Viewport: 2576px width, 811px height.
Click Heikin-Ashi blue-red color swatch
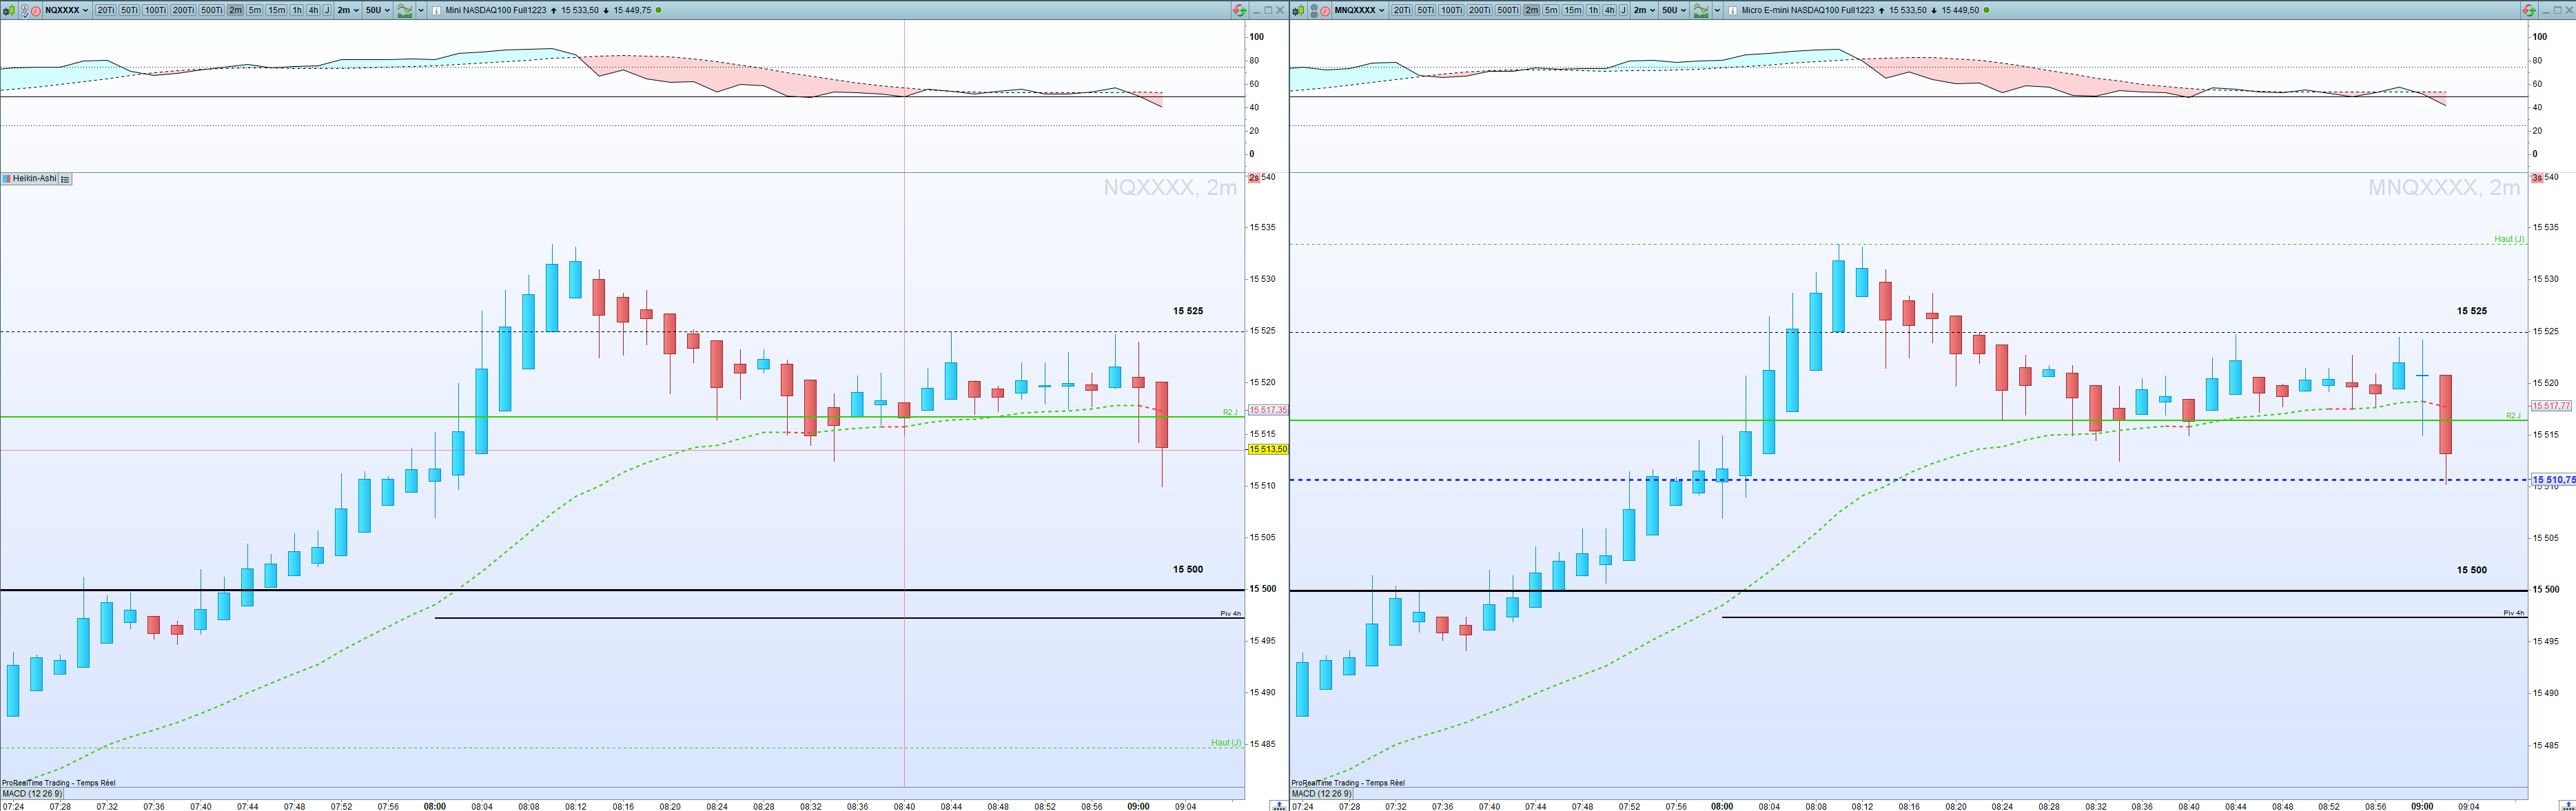pyautogui.click(x=7, y=179)
